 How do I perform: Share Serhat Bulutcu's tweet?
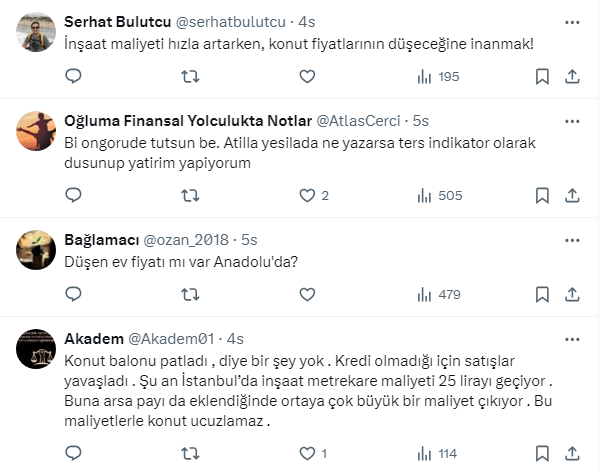pyautogui.click(x=573, y=77)
